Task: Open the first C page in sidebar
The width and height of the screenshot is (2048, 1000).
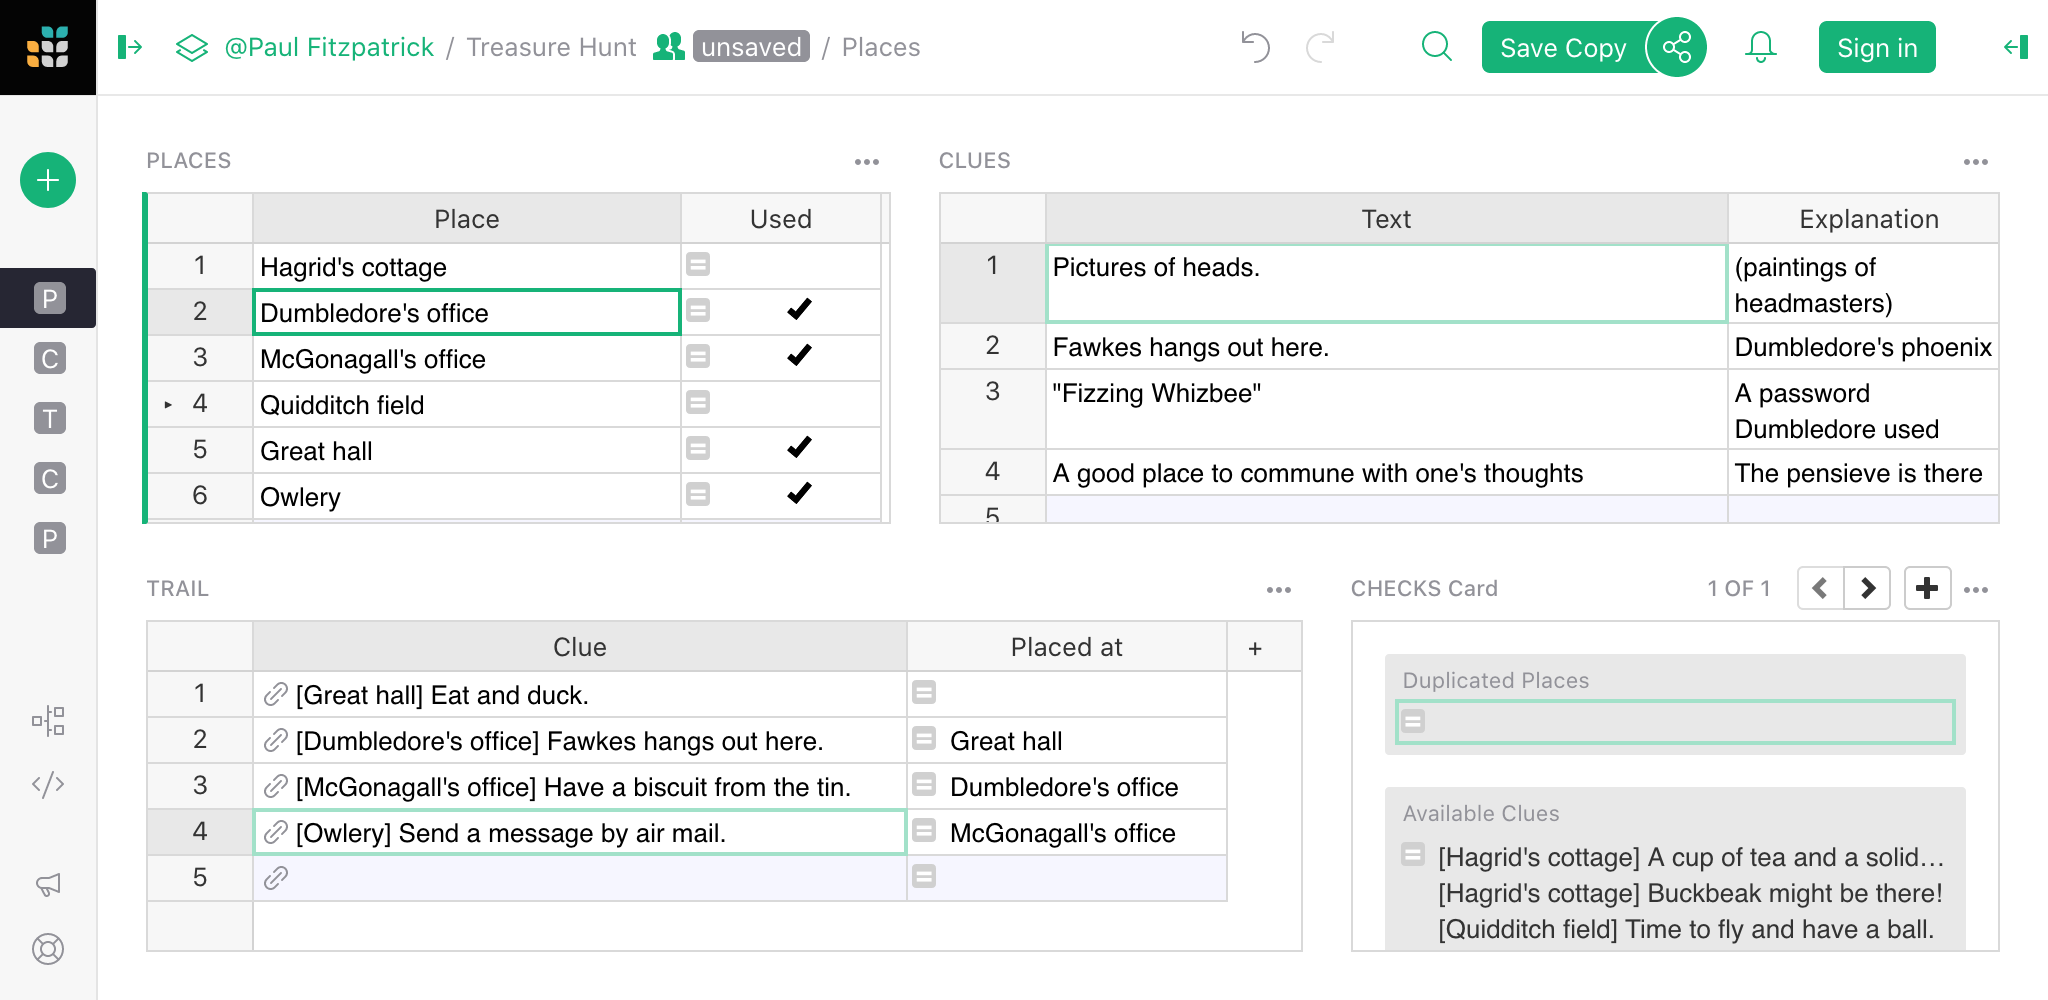Action: pos(49,358)
